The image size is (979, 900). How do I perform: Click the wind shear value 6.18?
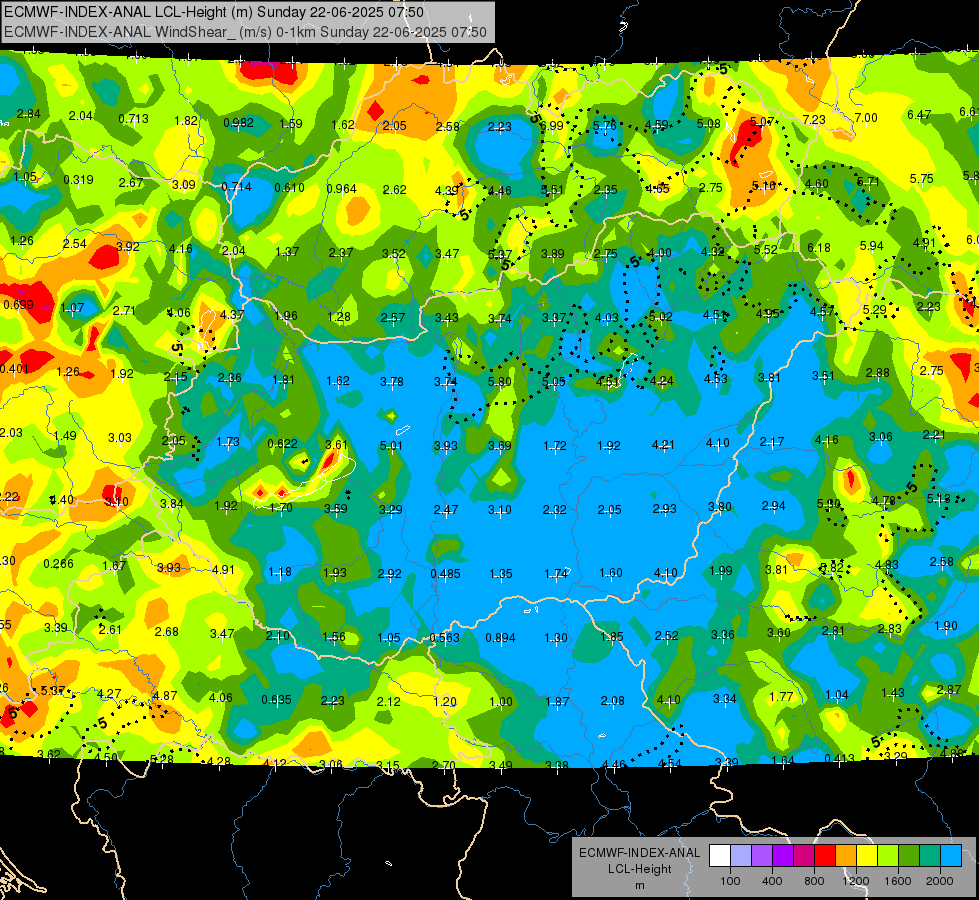(819, 248)
